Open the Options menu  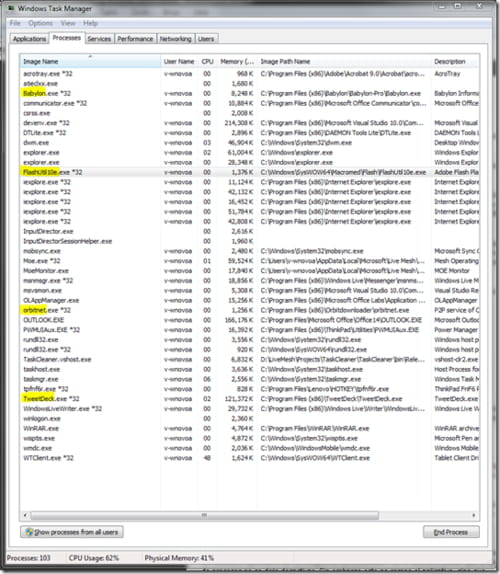40,23
